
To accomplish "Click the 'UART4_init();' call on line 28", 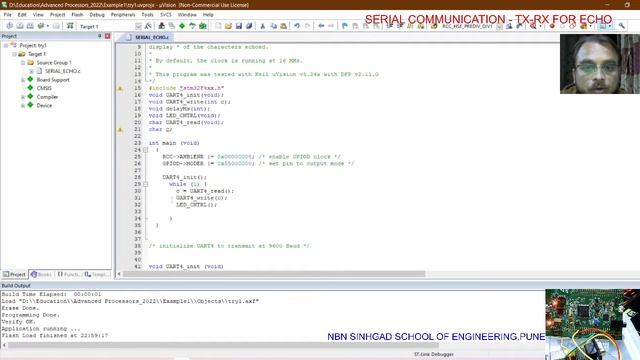I will [x=184, y=177].
